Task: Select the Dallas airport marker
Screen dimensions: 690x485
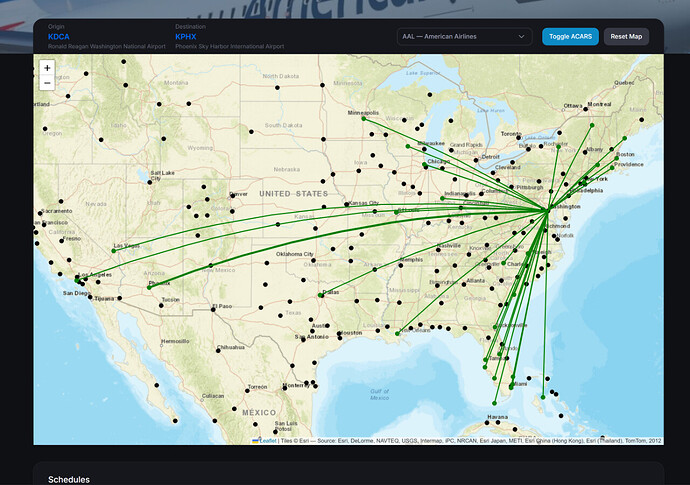Action: (321, 295)
